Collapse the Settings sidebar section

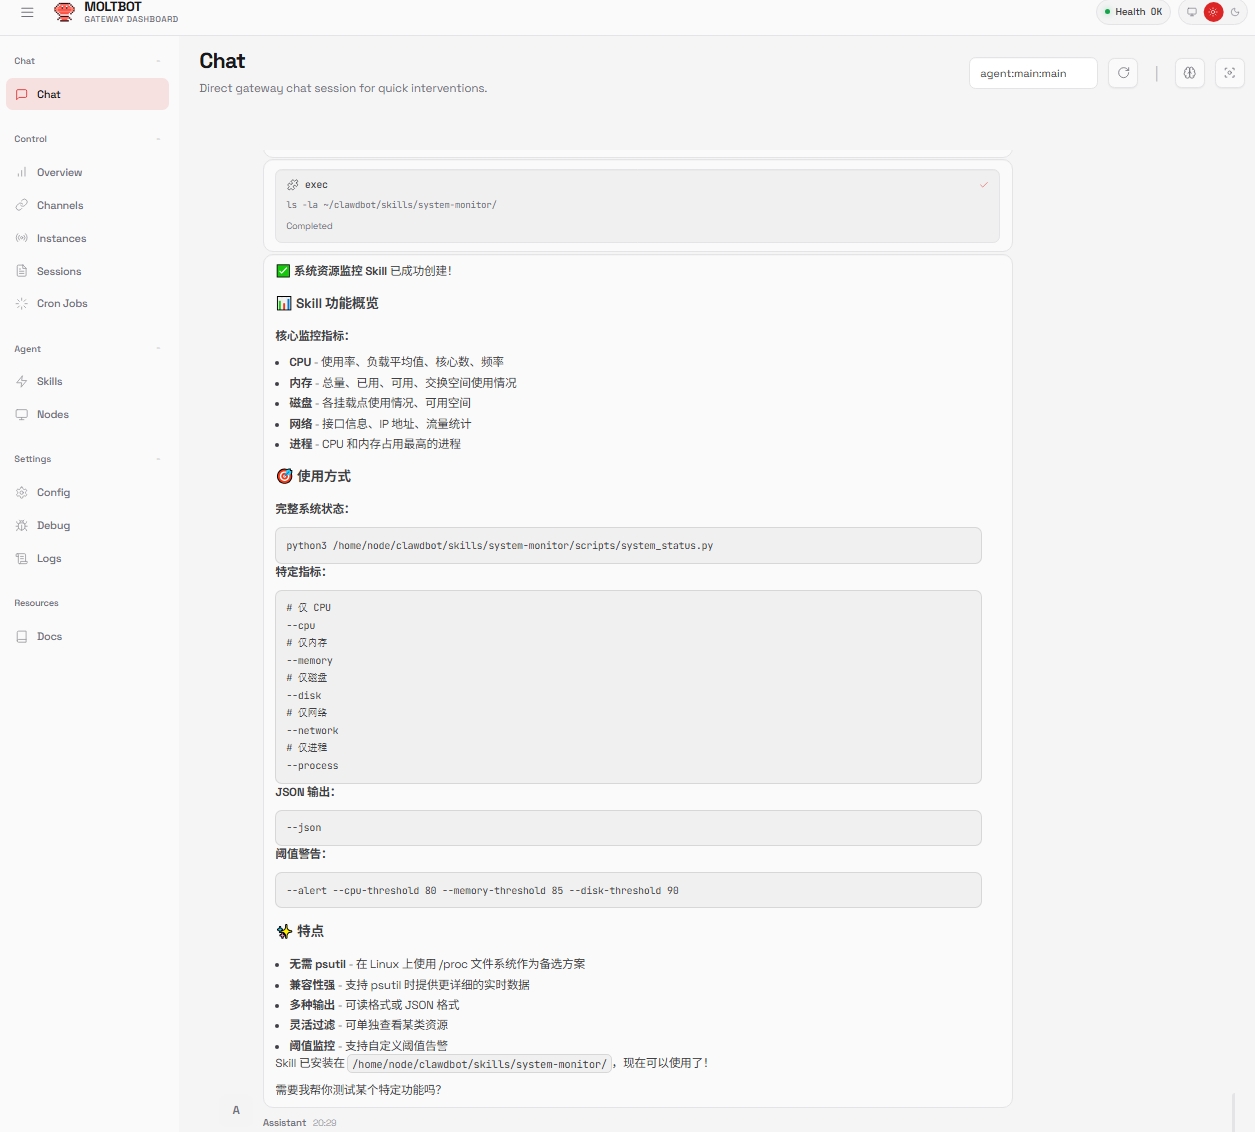(x=158, y=459)
